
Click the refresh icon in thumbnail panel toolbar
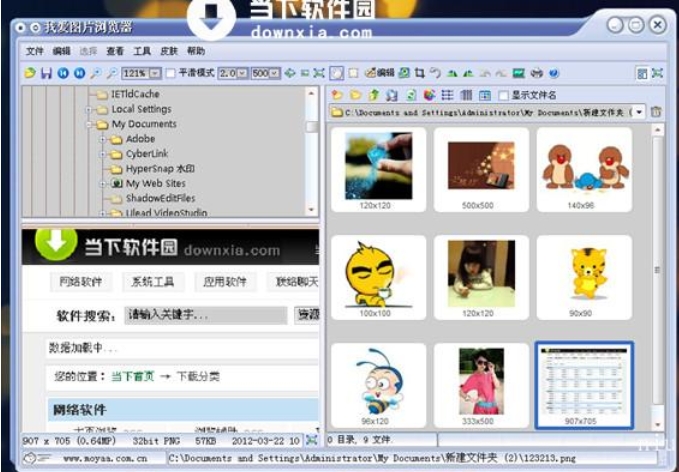pos(411,95)
